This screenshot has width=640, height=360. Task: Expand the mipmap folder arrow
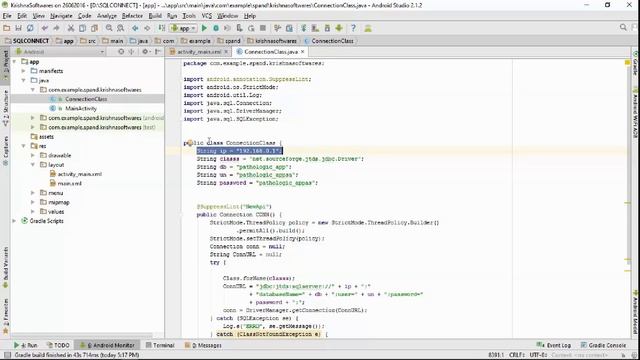pos(33,202)
